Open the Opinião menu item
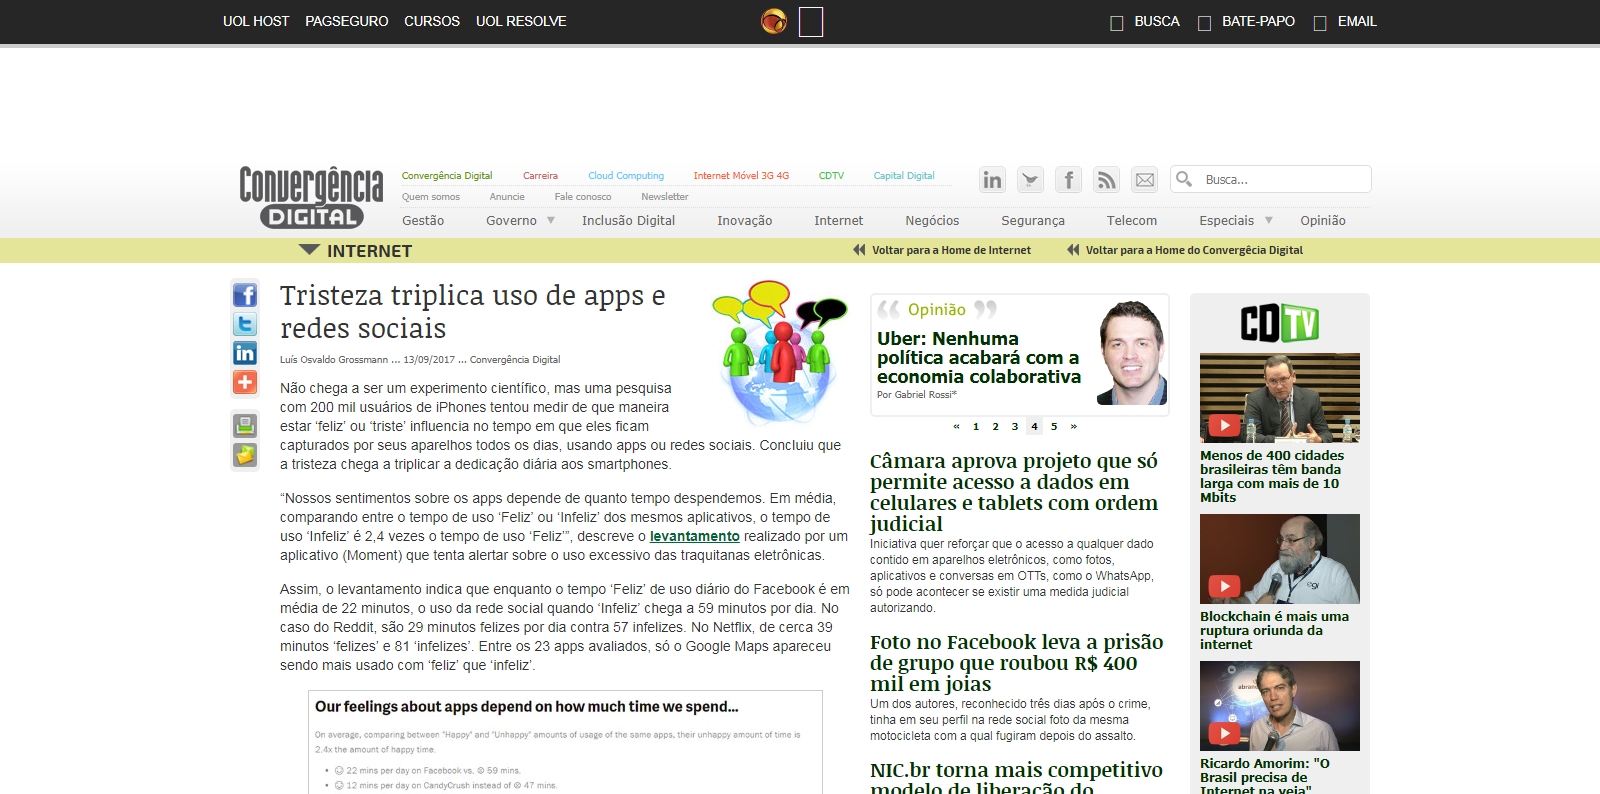 (x=1323, y=221)
